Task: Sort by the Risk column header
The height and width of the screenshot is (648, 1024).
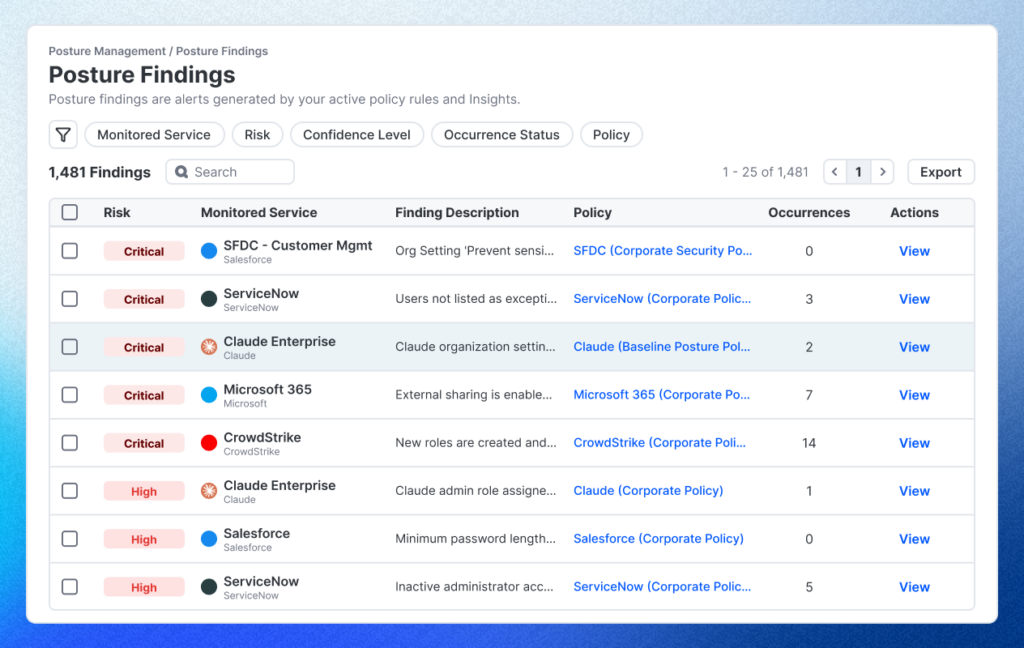Action: tap(117, 212)
